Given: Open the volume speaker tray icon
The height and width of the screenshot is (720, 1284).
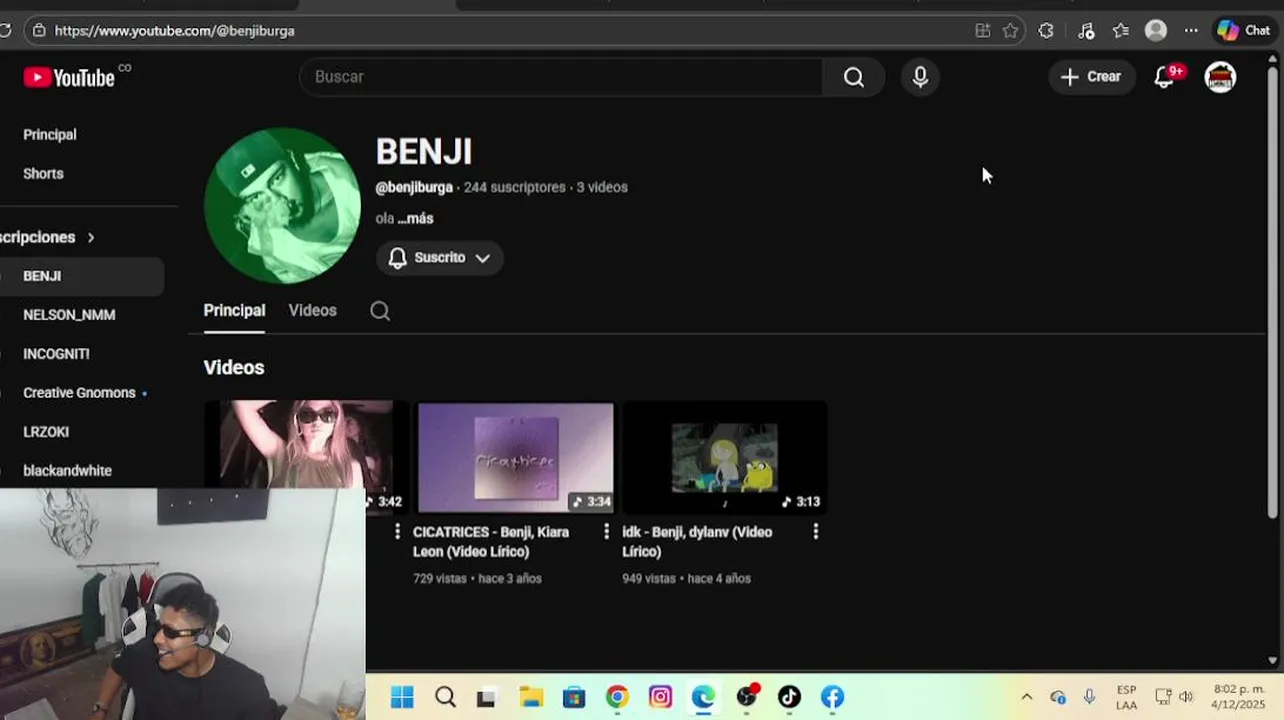Looking at the screenshot, I should click(x=1186, y=697).
